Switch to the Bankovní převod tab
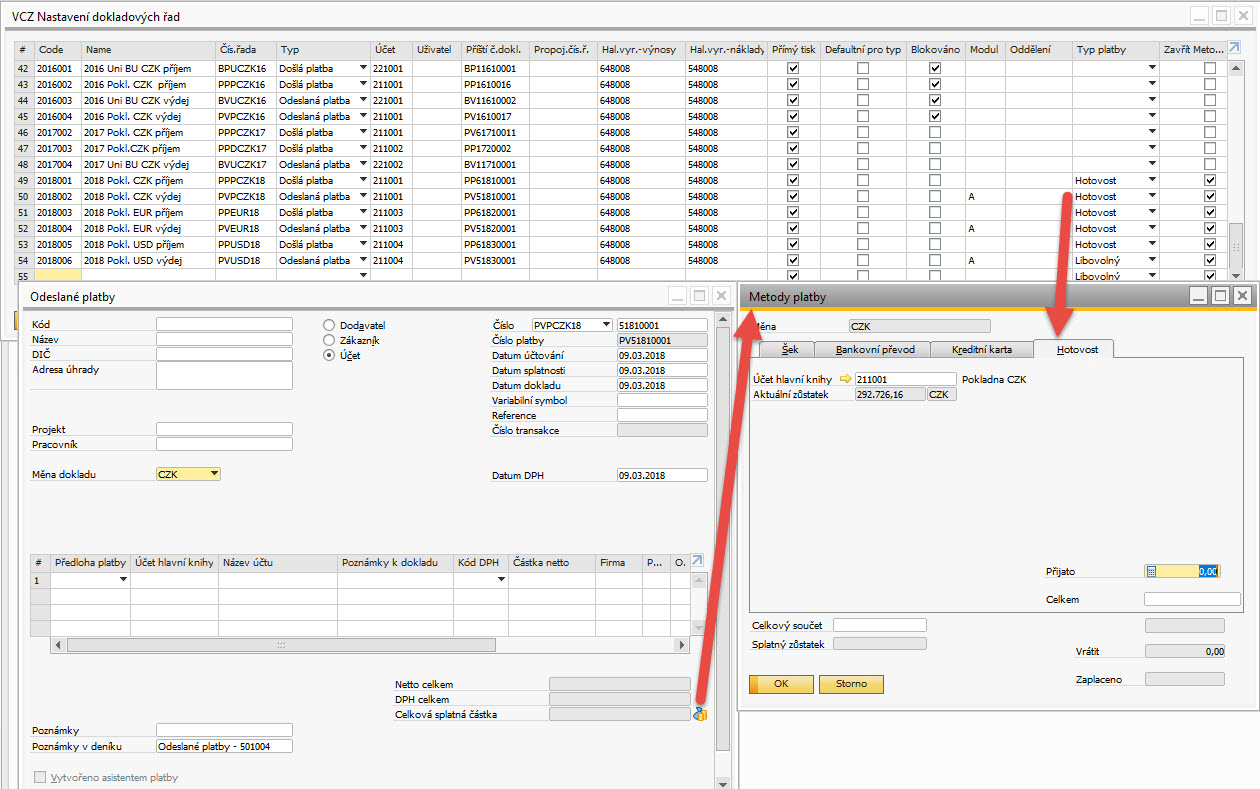This screenshot has height=789, width=1260. tap(874, 349)
